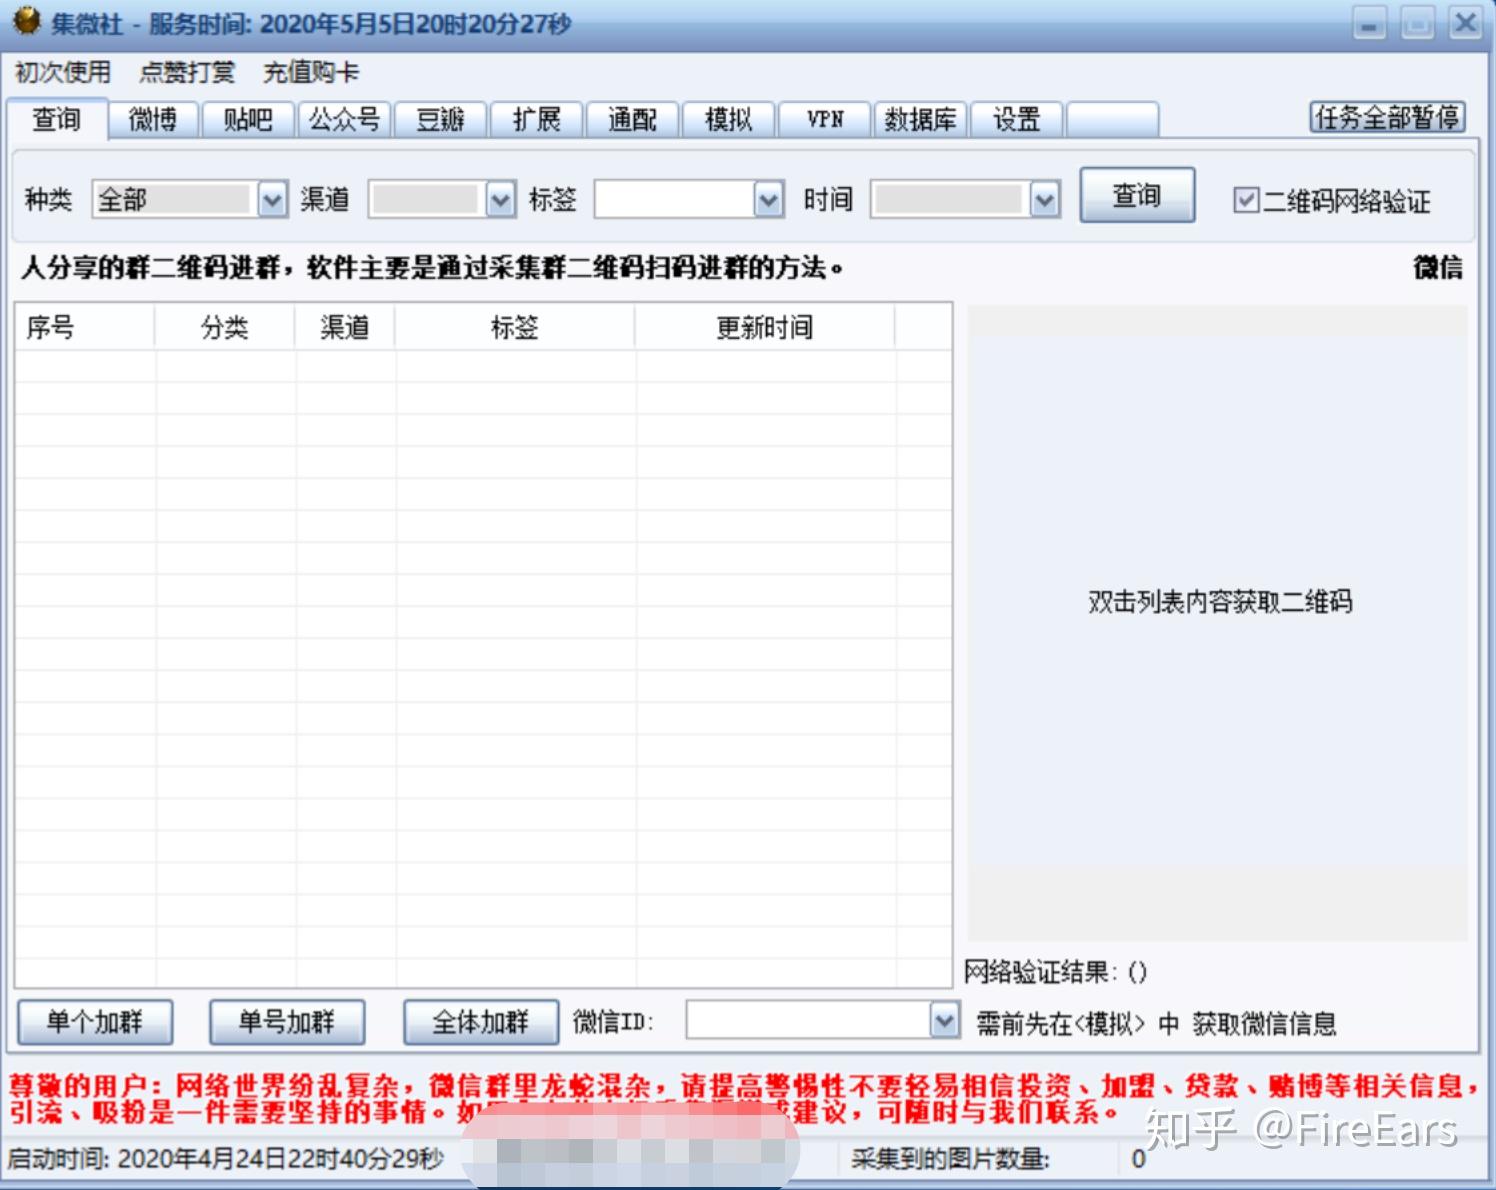Switch to the 微博 tab
The image size is (1496, 1190).
153,120
